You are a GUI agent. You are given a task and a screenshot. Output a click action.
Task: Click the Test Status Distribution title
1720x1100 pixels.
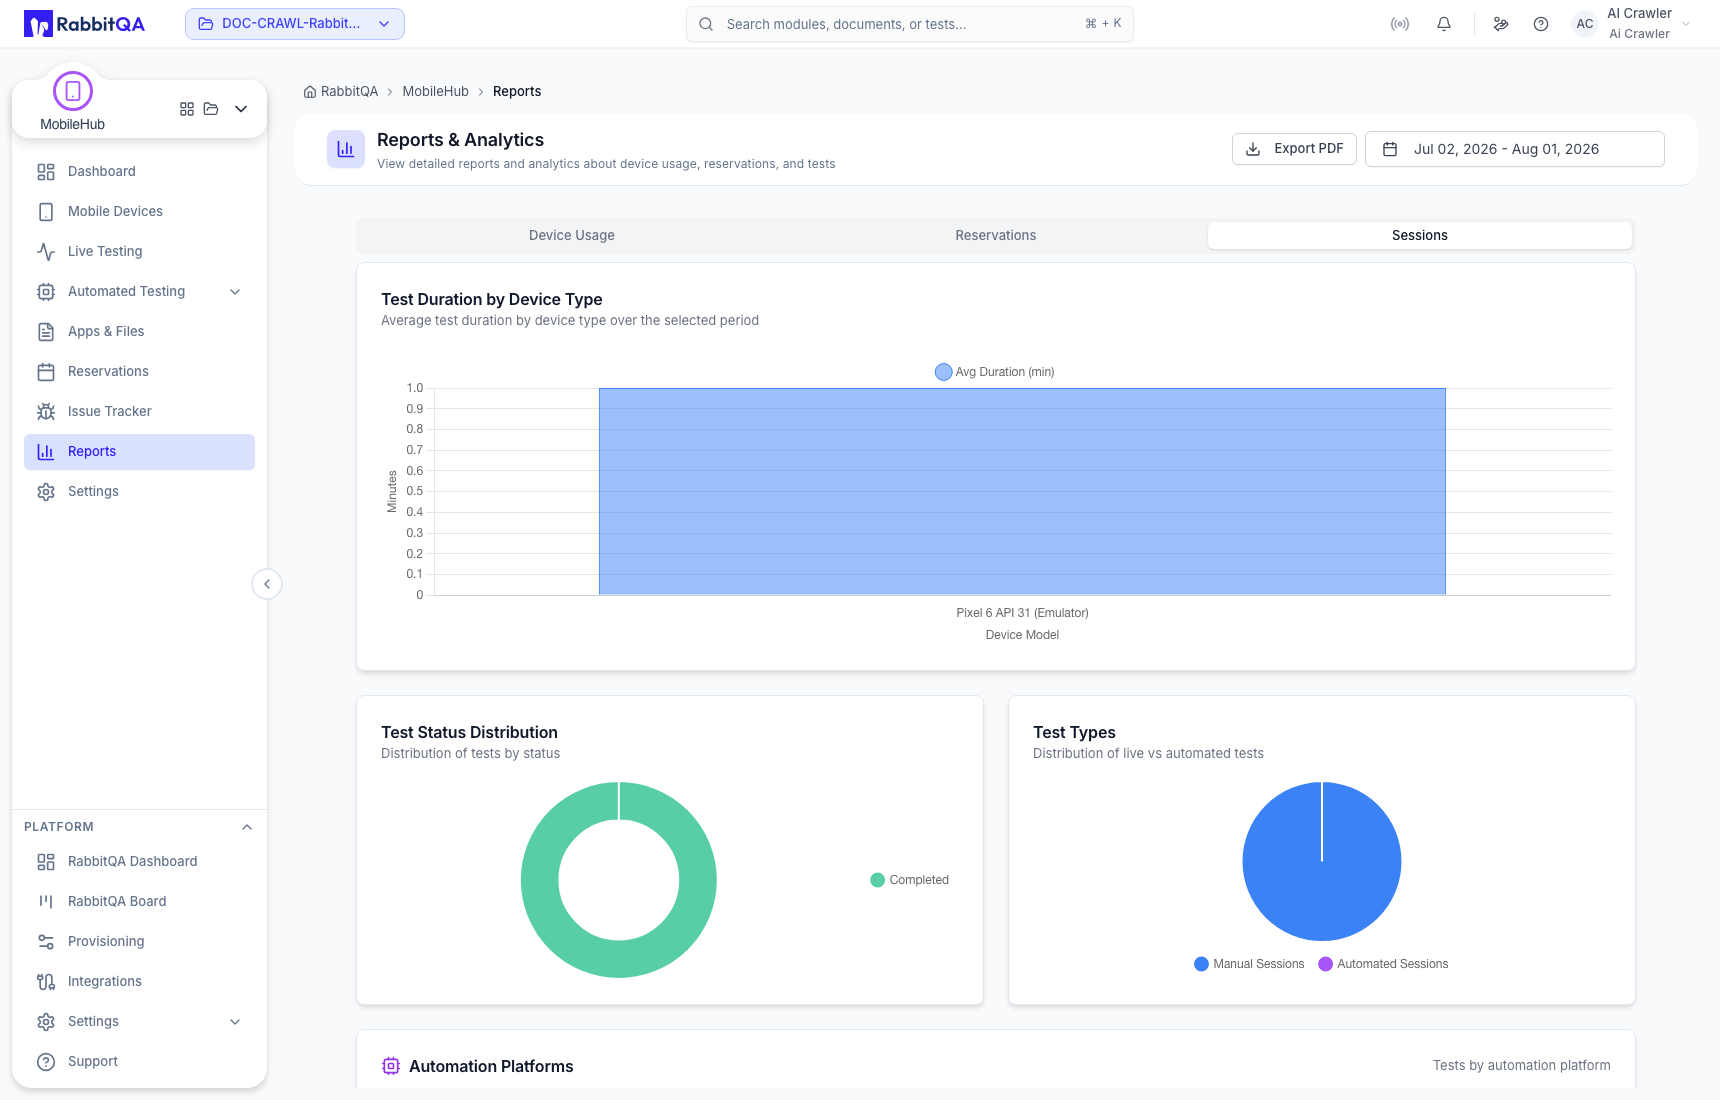[x=469, y=733]
